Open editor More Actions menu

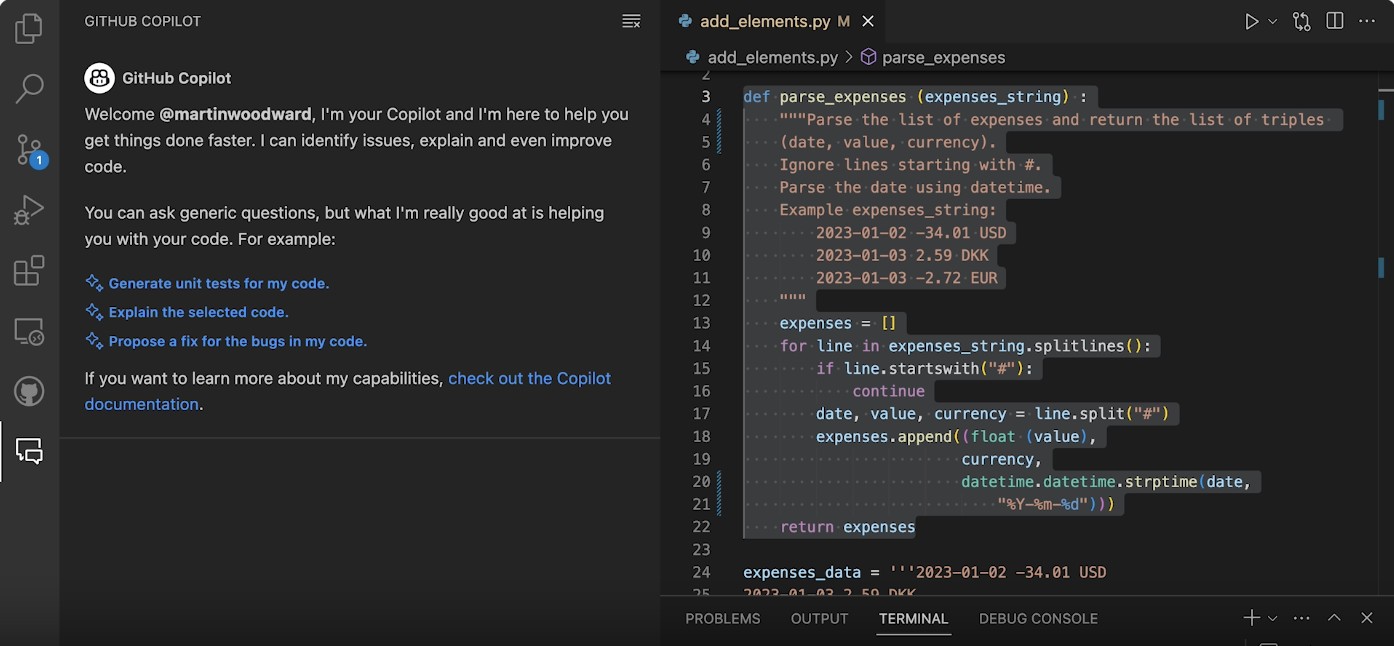point(1368,21)
